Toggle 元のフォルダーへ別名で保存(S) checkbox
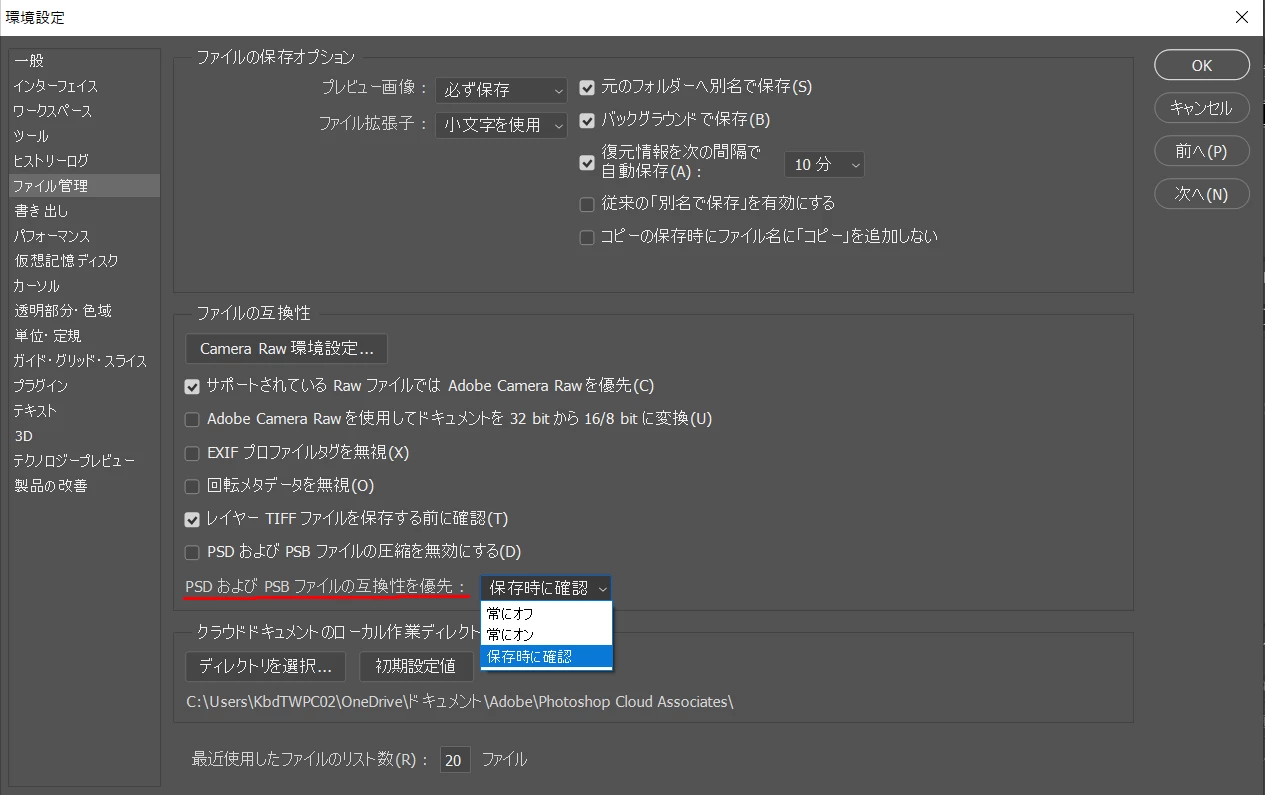Viewport: 1265px width, 795px height. click(587, 87)
